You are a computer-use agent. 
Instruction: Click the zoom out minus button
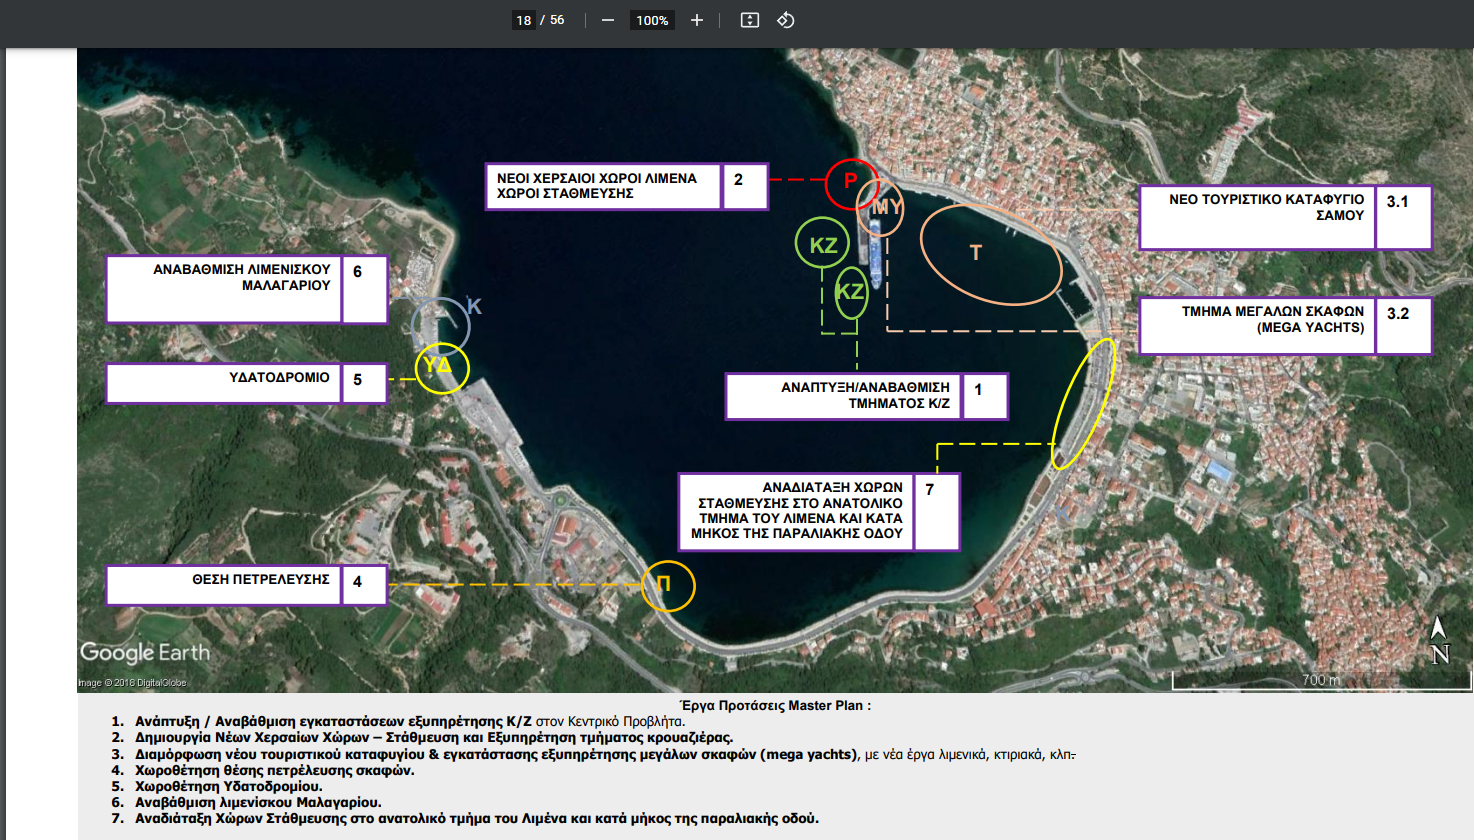[x=607, y=20]
